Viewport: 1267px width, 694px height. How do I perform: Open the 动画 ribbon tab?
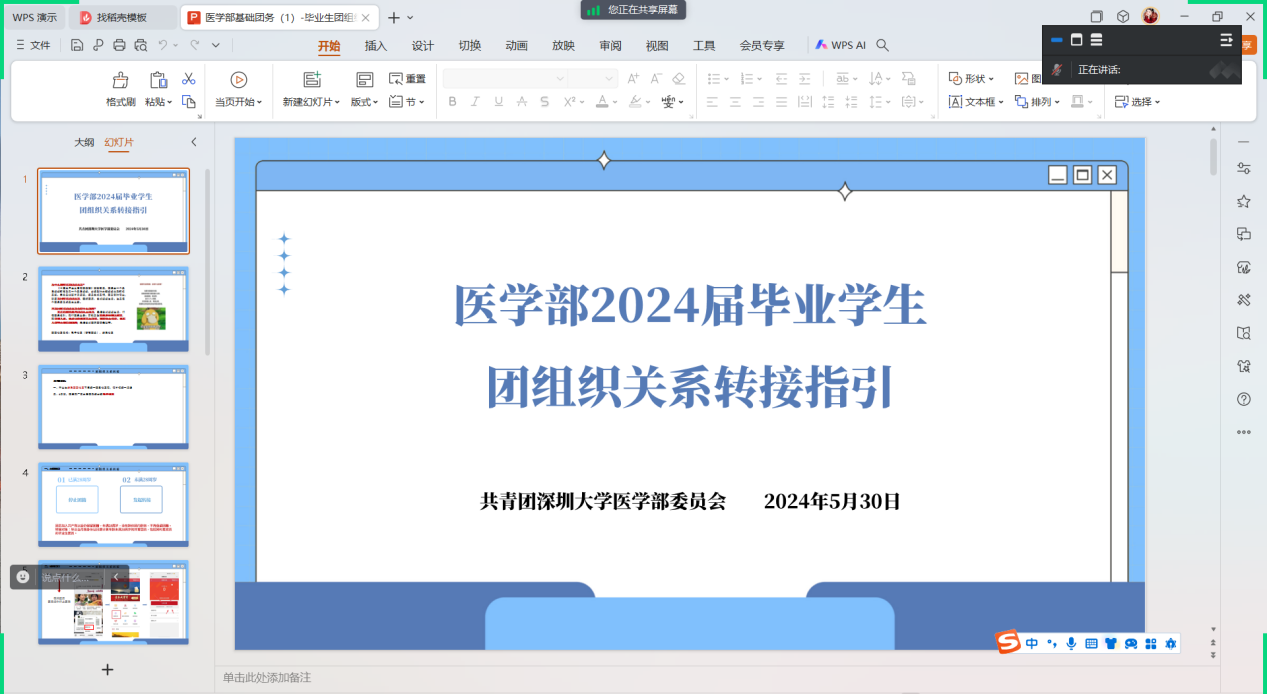[516, 46]
